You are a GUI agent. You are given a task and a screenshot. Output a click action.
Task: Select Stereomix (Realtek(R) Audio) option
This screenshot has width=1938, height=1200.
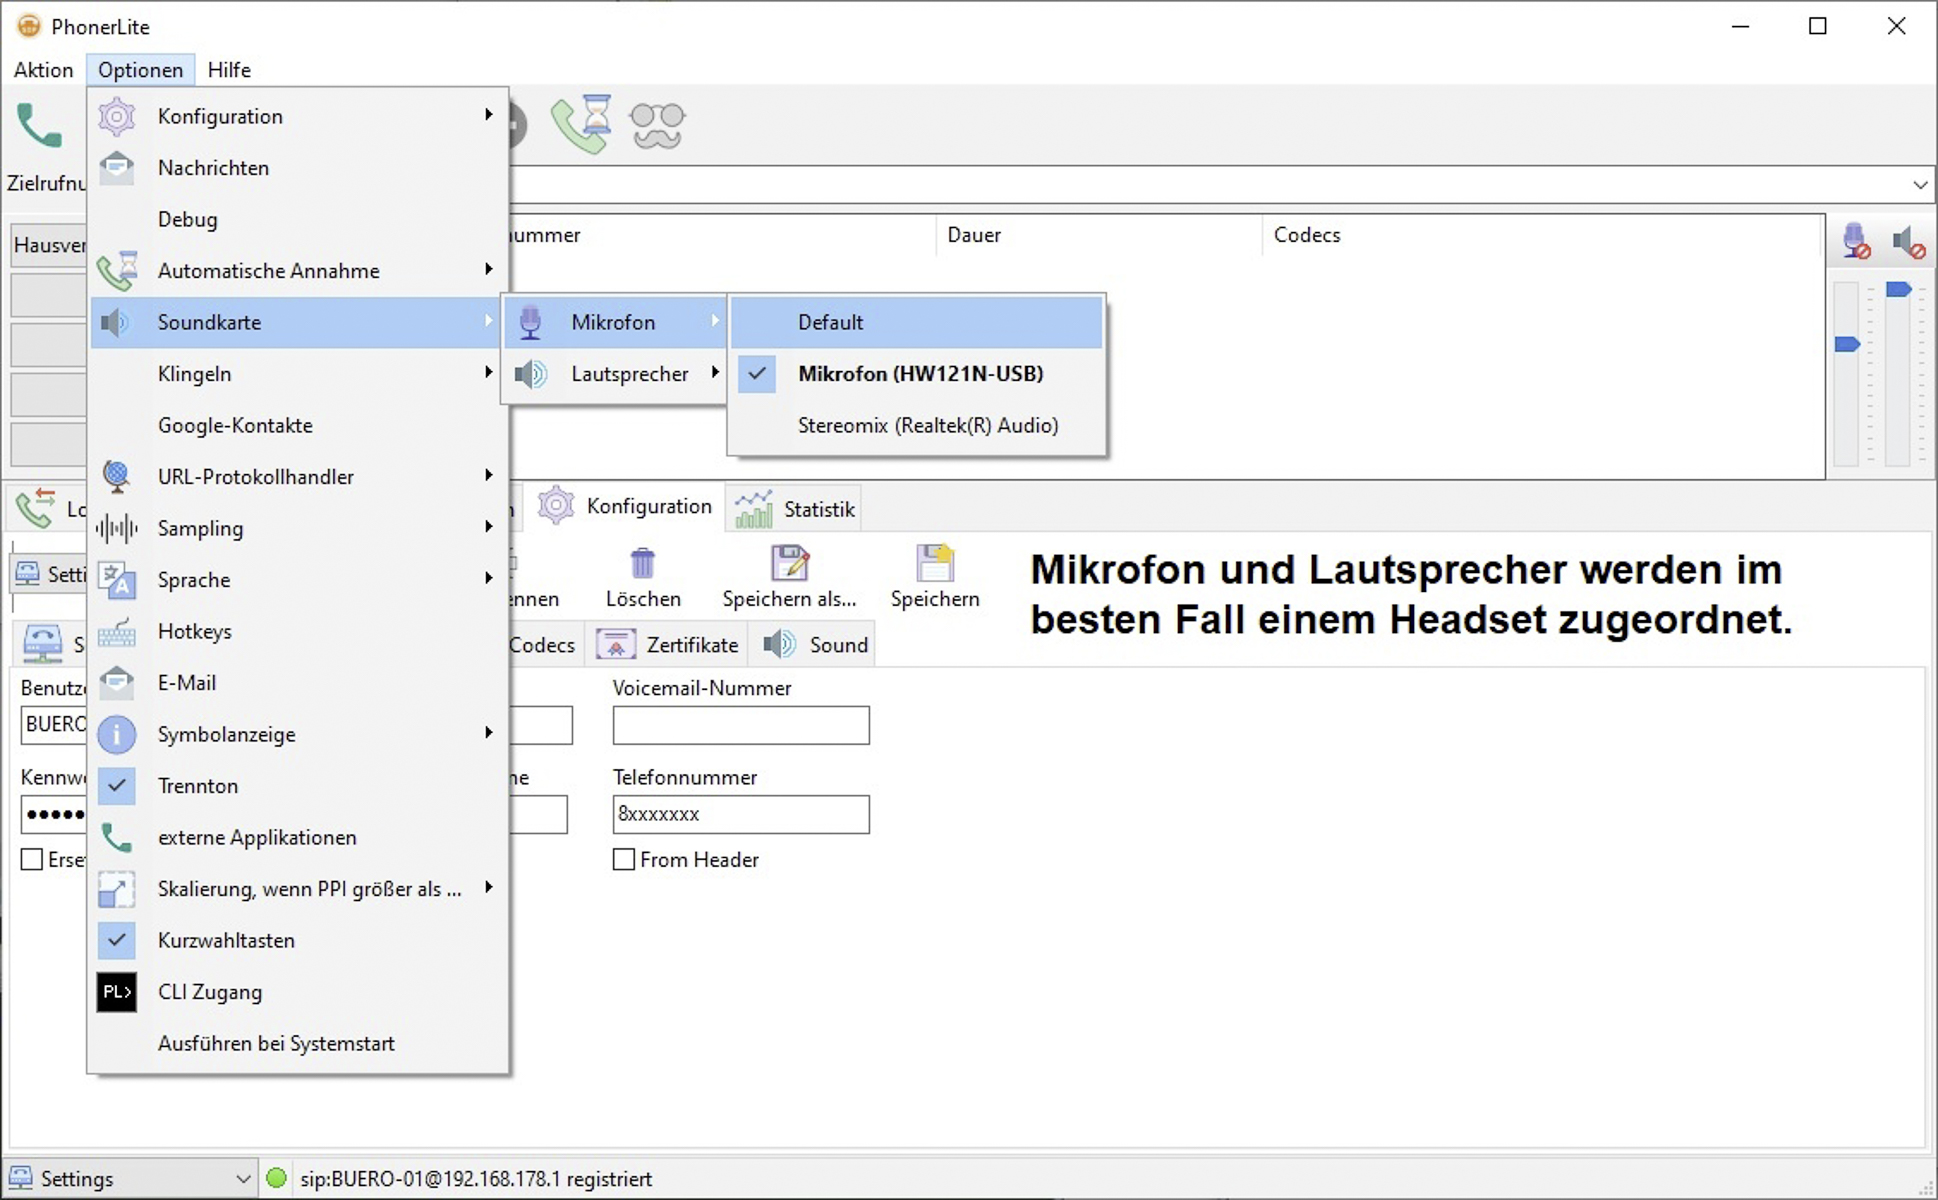917,425
